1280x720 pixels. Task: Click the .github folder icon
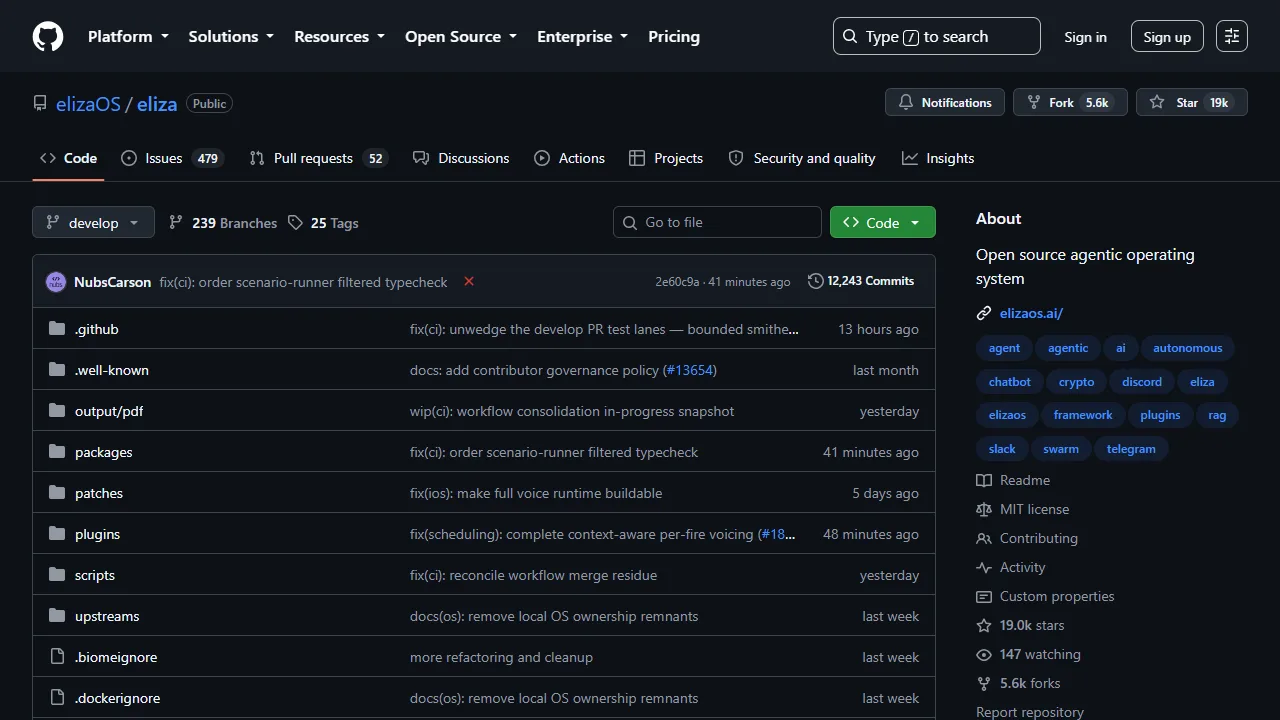57,328
